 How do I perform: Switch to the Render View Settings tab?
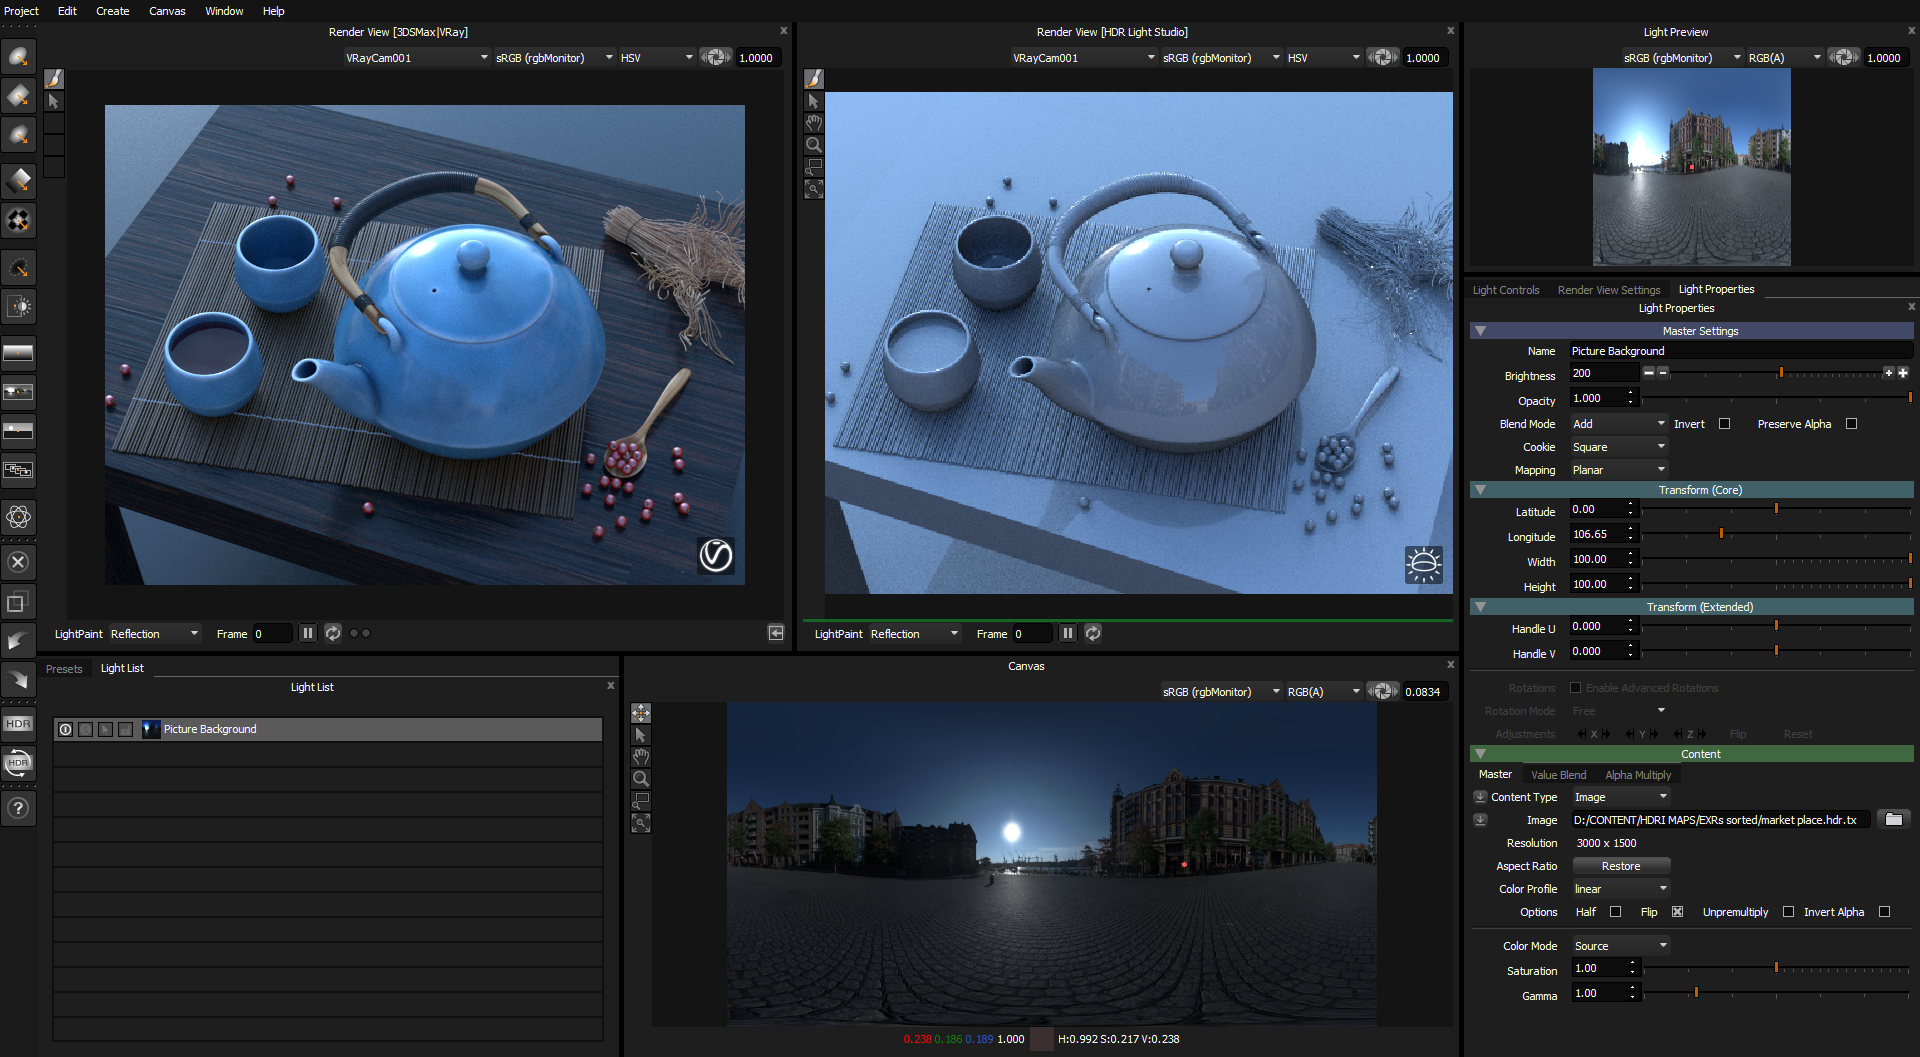point(1609,290)
